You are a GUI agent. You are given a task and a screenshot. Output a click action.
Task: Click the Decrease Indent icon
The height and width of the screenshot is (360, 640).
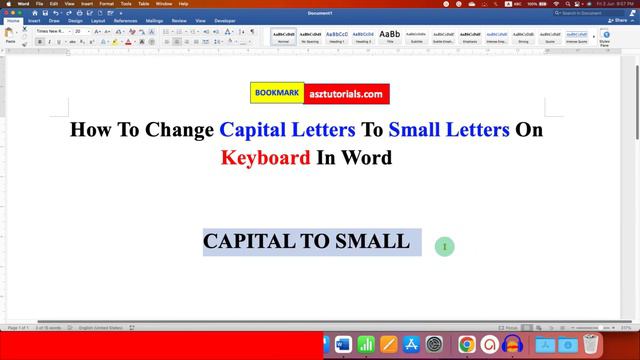click(206, 31)
